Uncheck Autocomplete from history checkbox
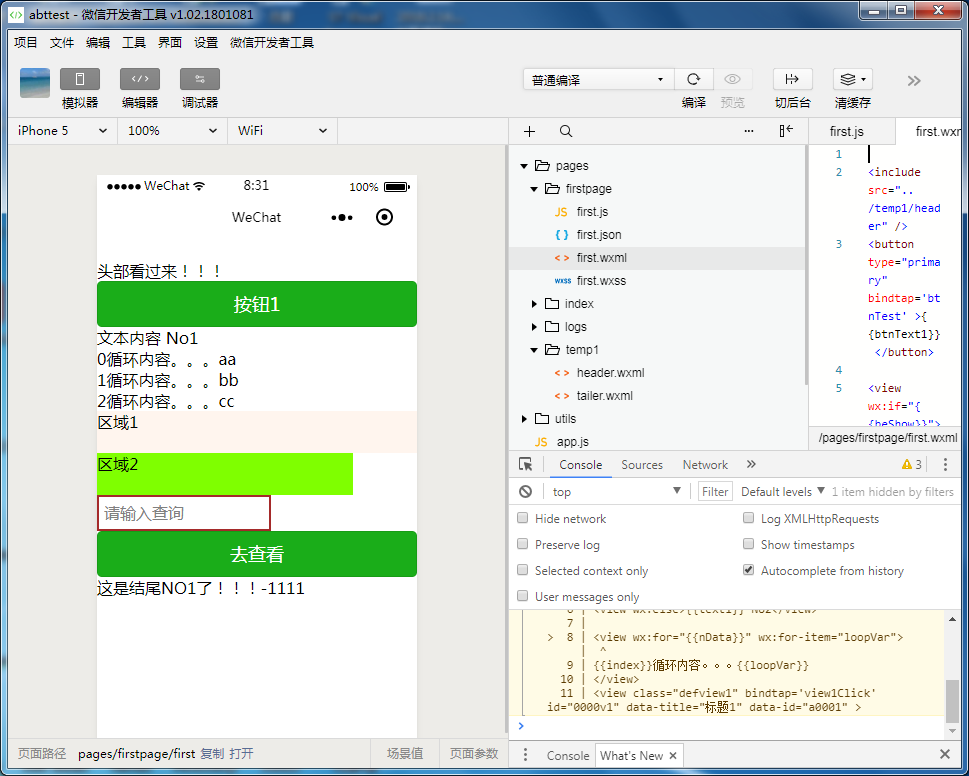Image resolution: width=969 pixels, height=776 pixels. (x=749, y=571)
